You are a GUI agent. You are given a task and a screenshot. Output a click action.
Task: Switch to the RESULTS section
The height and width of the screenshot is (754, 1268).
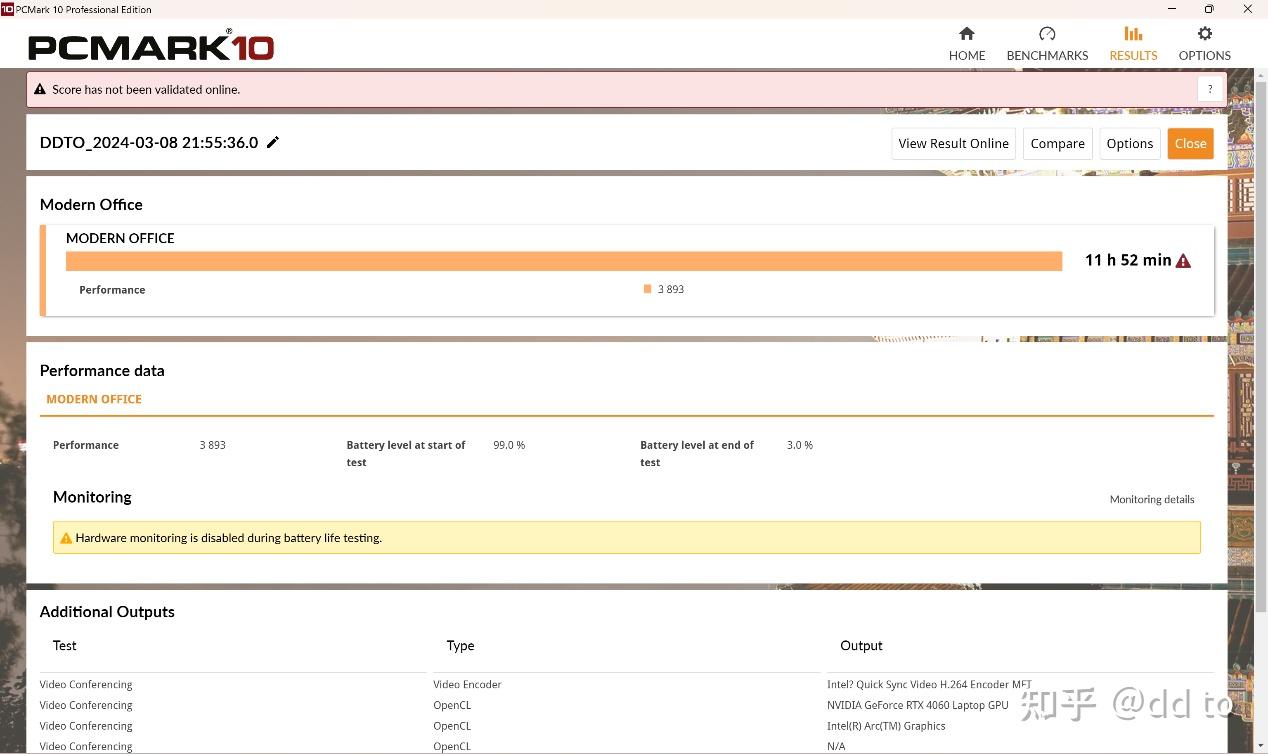coord(1133,44)
